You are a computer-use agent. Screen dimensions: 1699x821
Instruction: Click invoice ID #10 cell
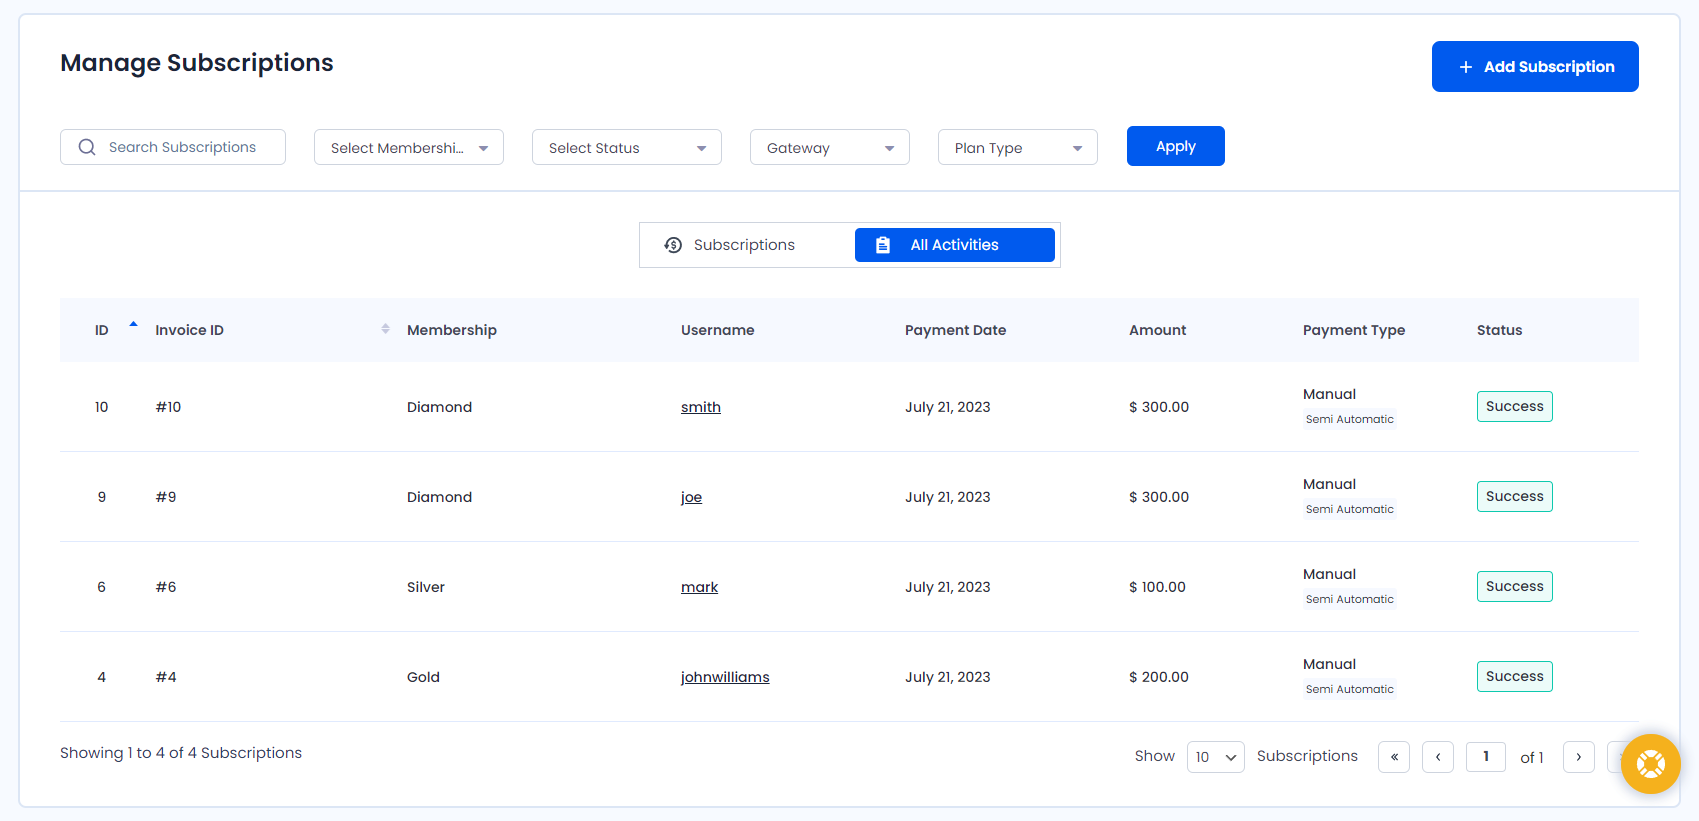click(168, 407)
